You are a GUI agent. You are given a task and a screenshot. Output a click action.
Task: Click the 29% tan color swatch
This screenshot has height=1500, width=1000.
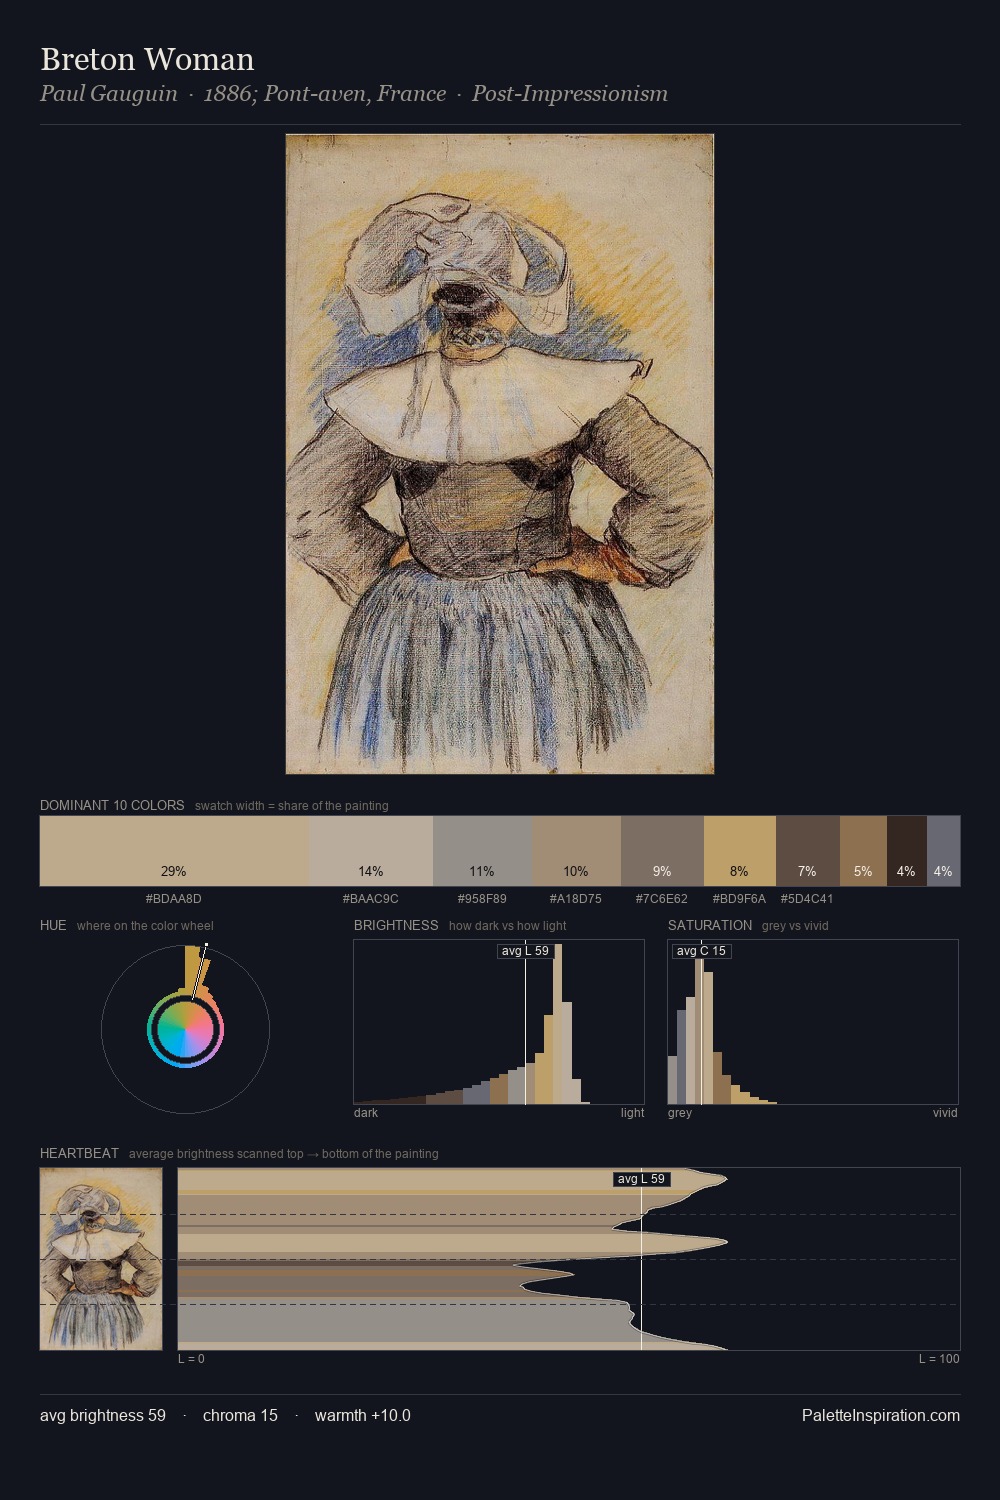(x=174, y=851)
